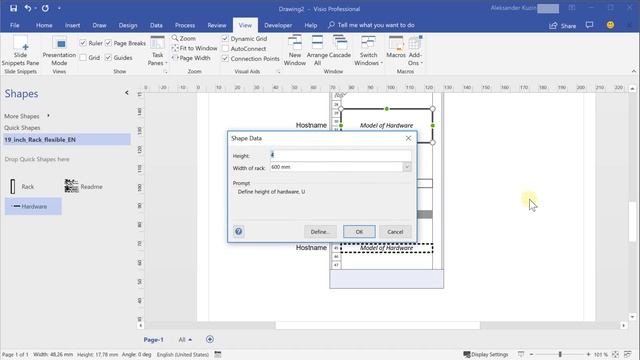Open Quick Shapes in the Shapes pane
The height and width of the screenshot is (360, 640).
pos(22,128)
